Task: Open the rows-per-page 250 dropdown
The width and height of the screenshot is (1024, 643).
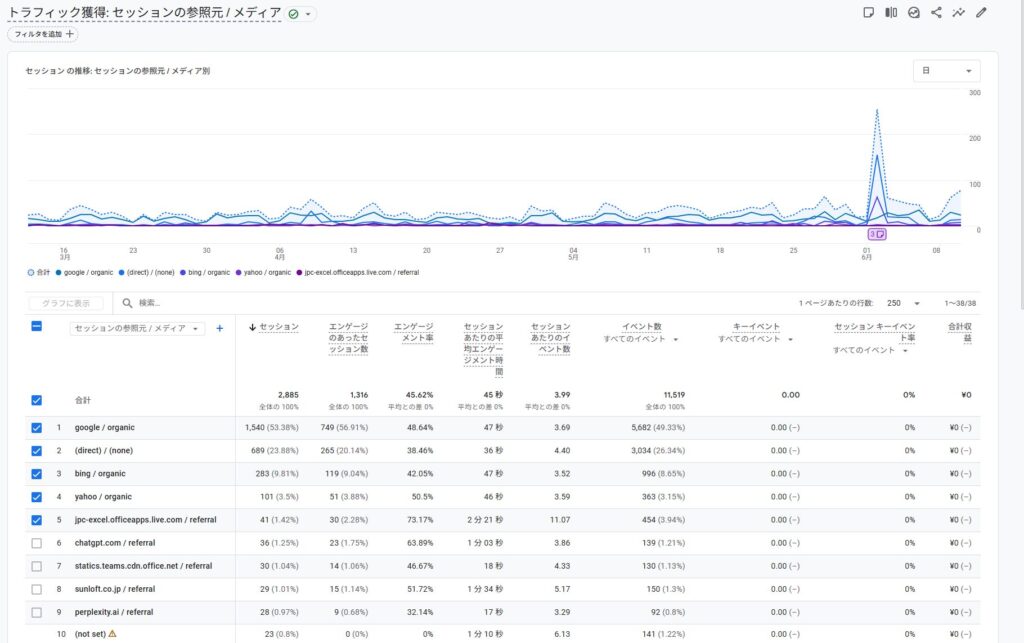Action: (x=903, y=303)
